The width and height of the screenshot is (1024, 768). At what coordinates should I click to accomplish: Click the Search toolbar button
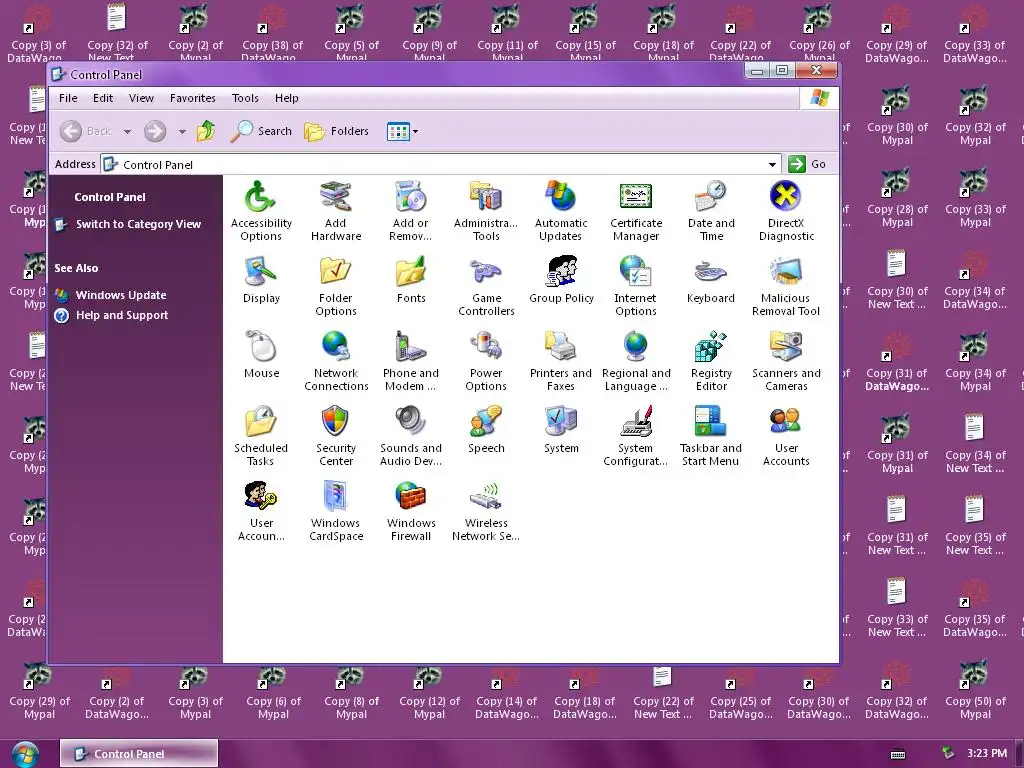262,131
